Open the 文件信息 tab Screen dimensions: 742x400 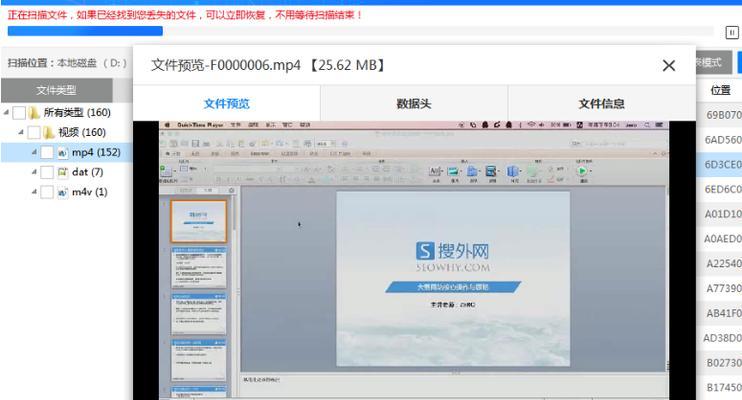point(601,103)
